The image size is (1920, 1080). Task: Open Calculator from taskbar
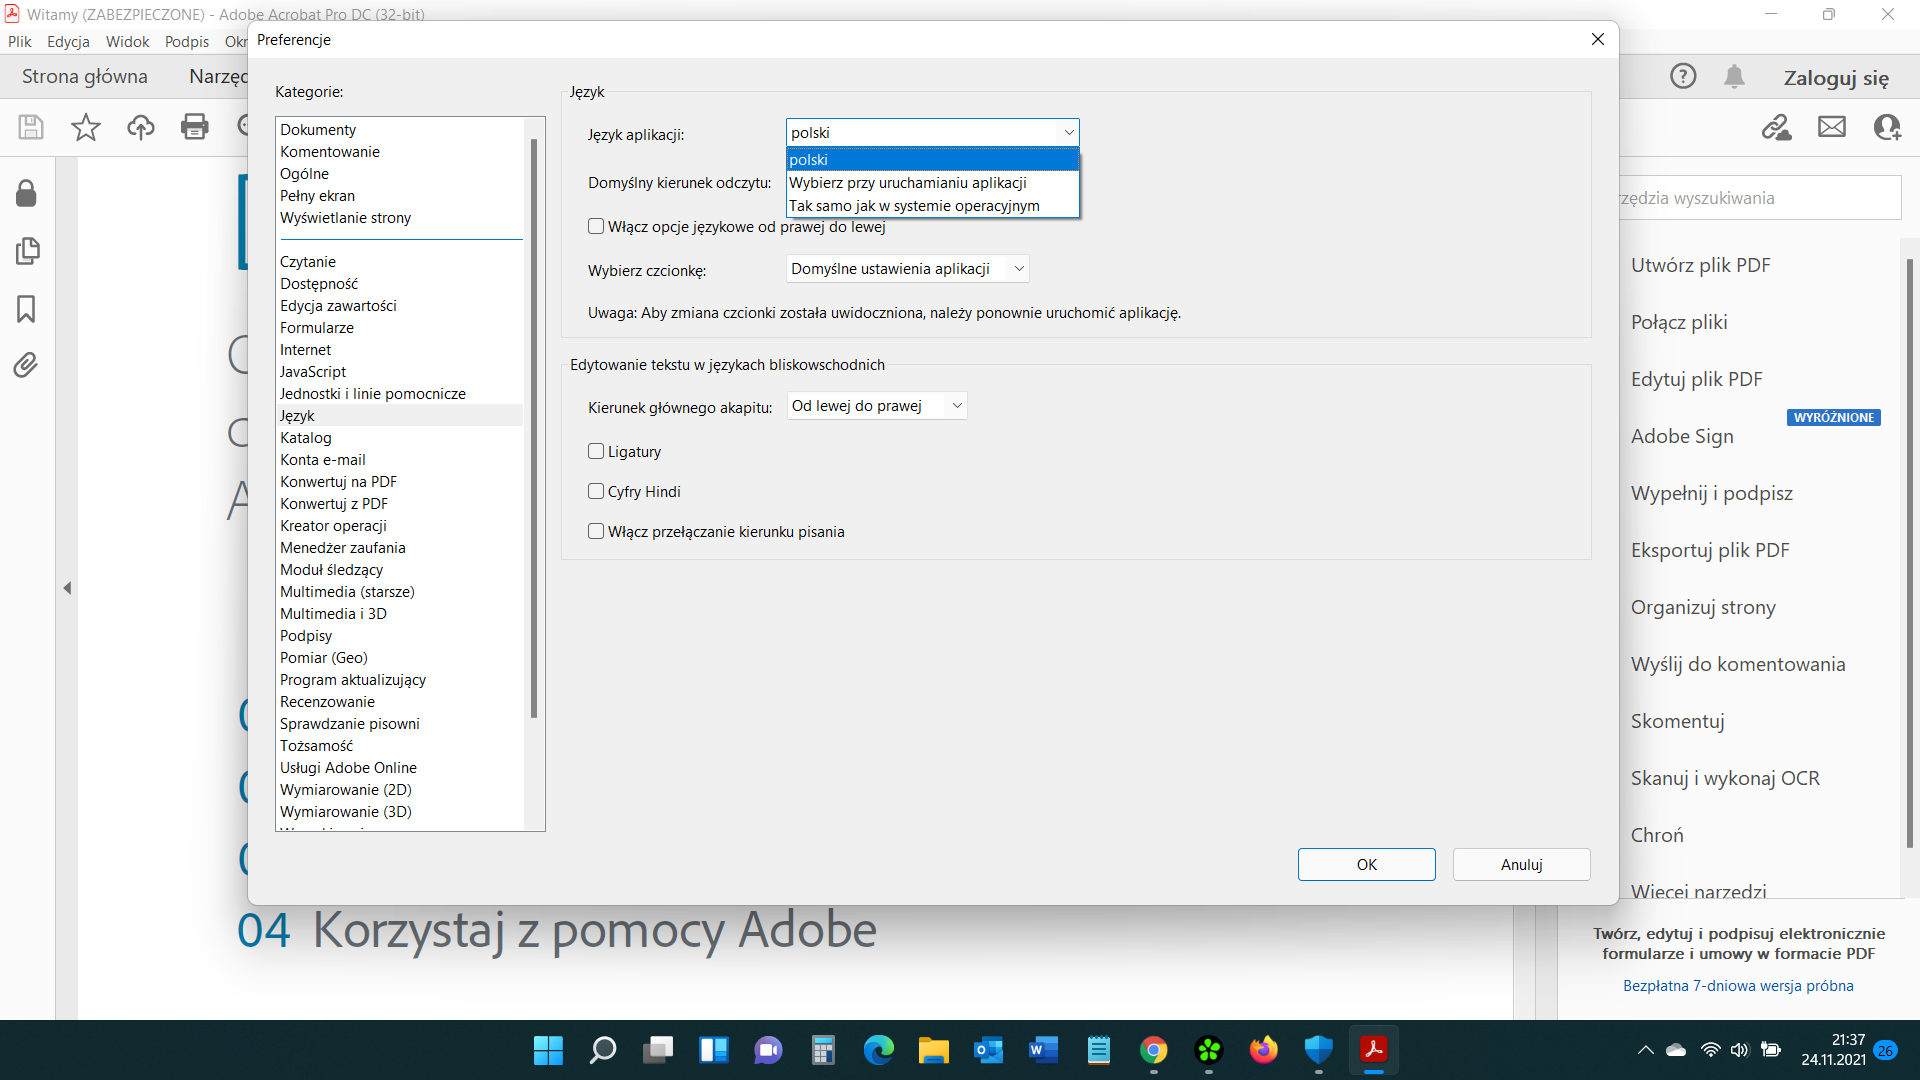[x=823, y=1050]
